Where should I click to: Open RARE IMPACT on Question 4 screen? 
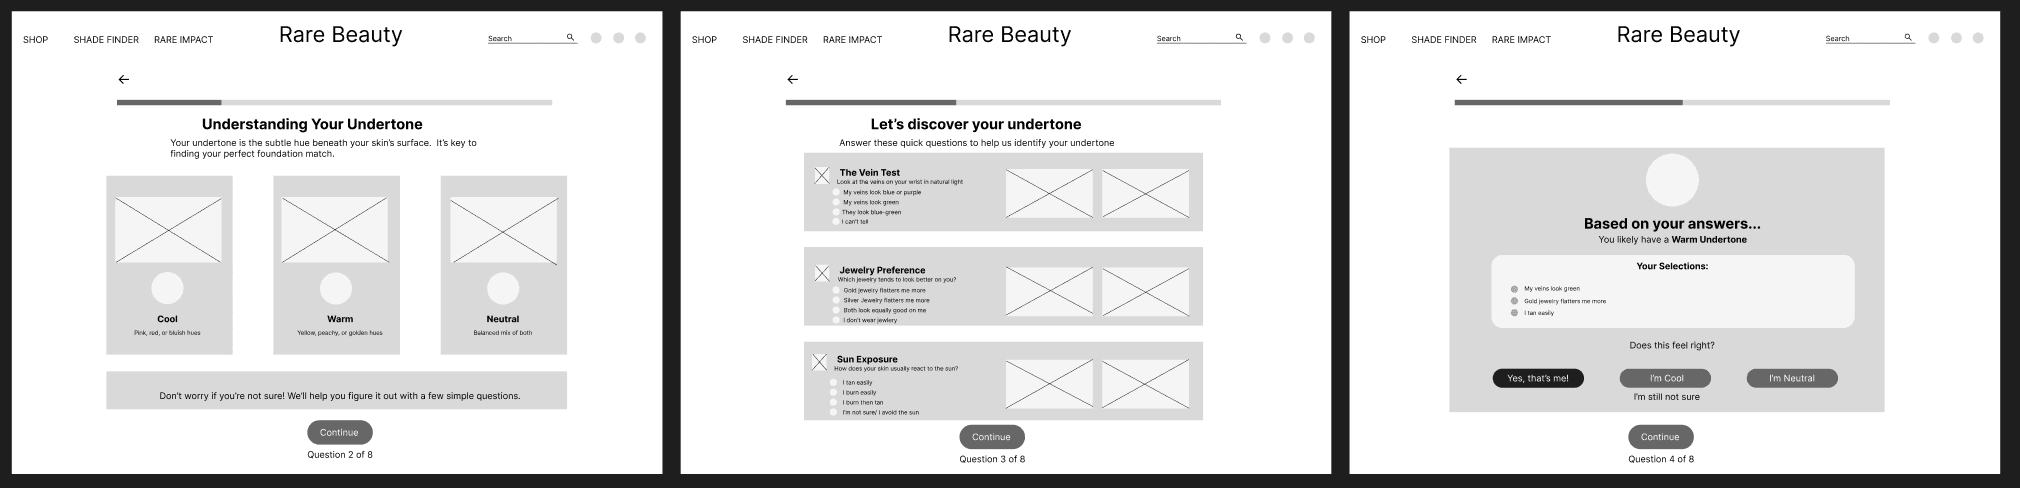[1521, 40]
